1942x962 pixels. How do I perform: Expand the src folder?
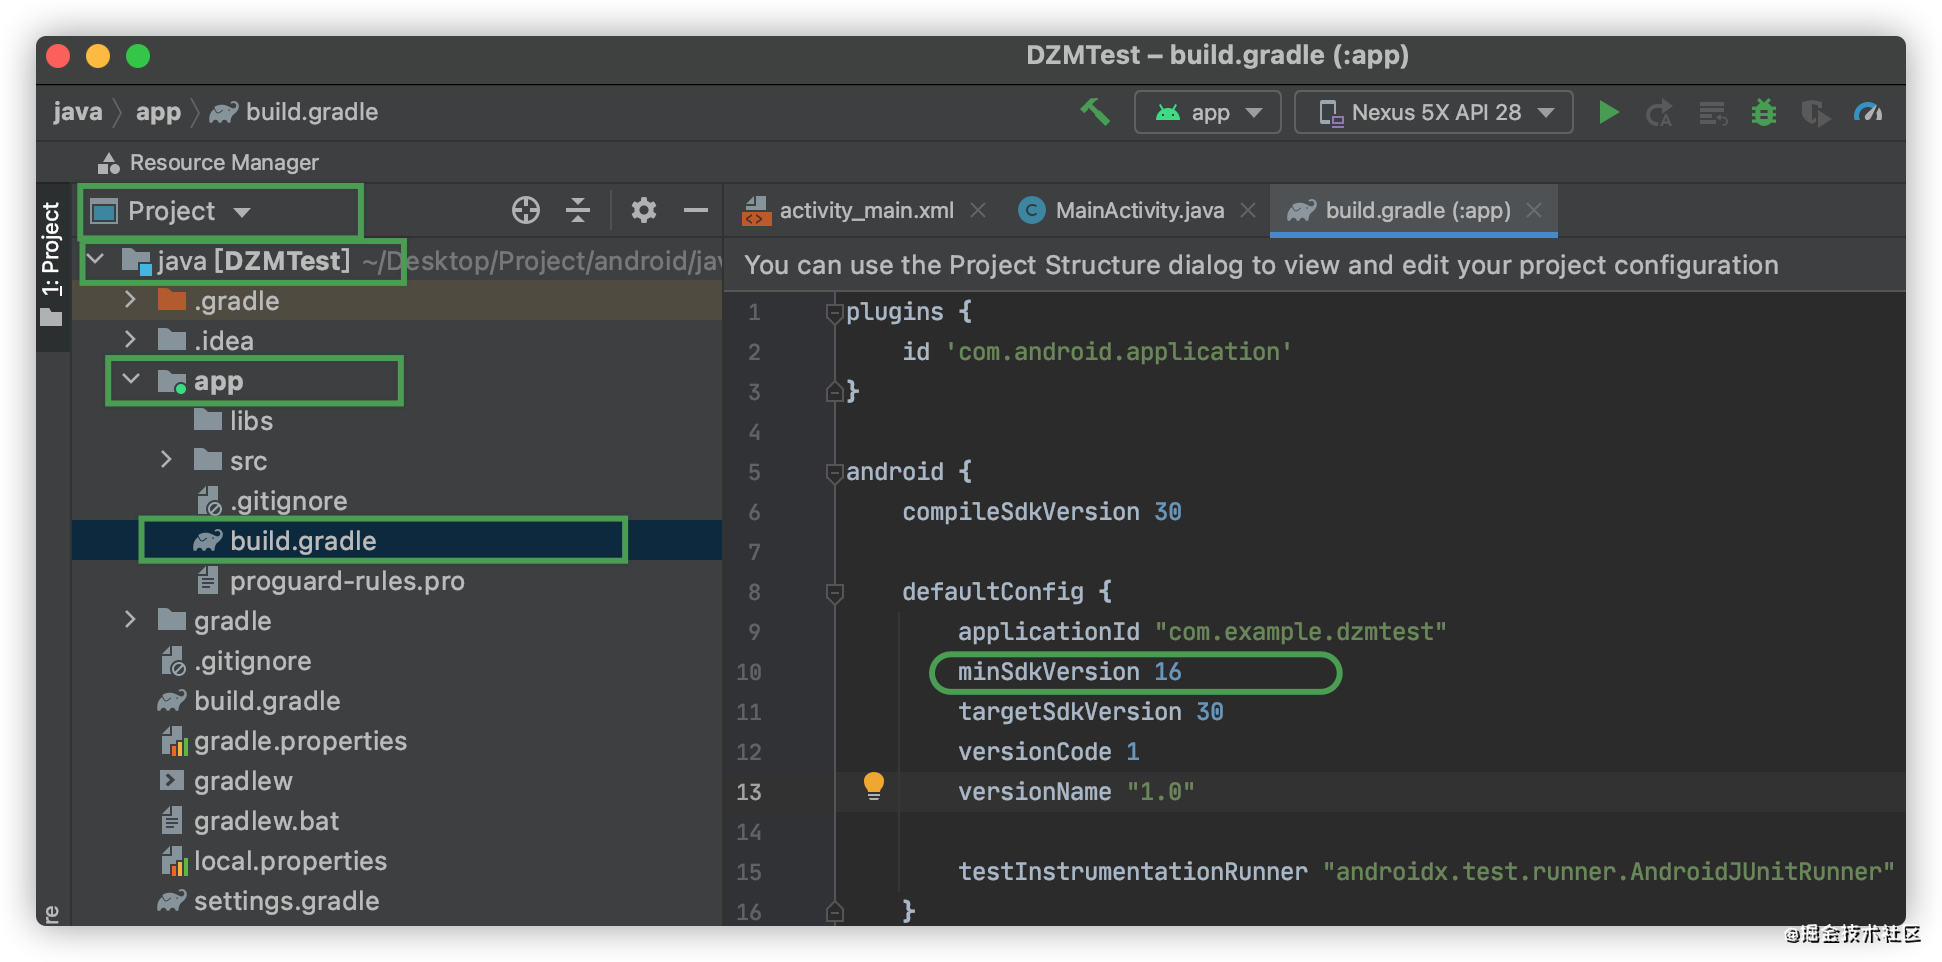coord(166,459)
